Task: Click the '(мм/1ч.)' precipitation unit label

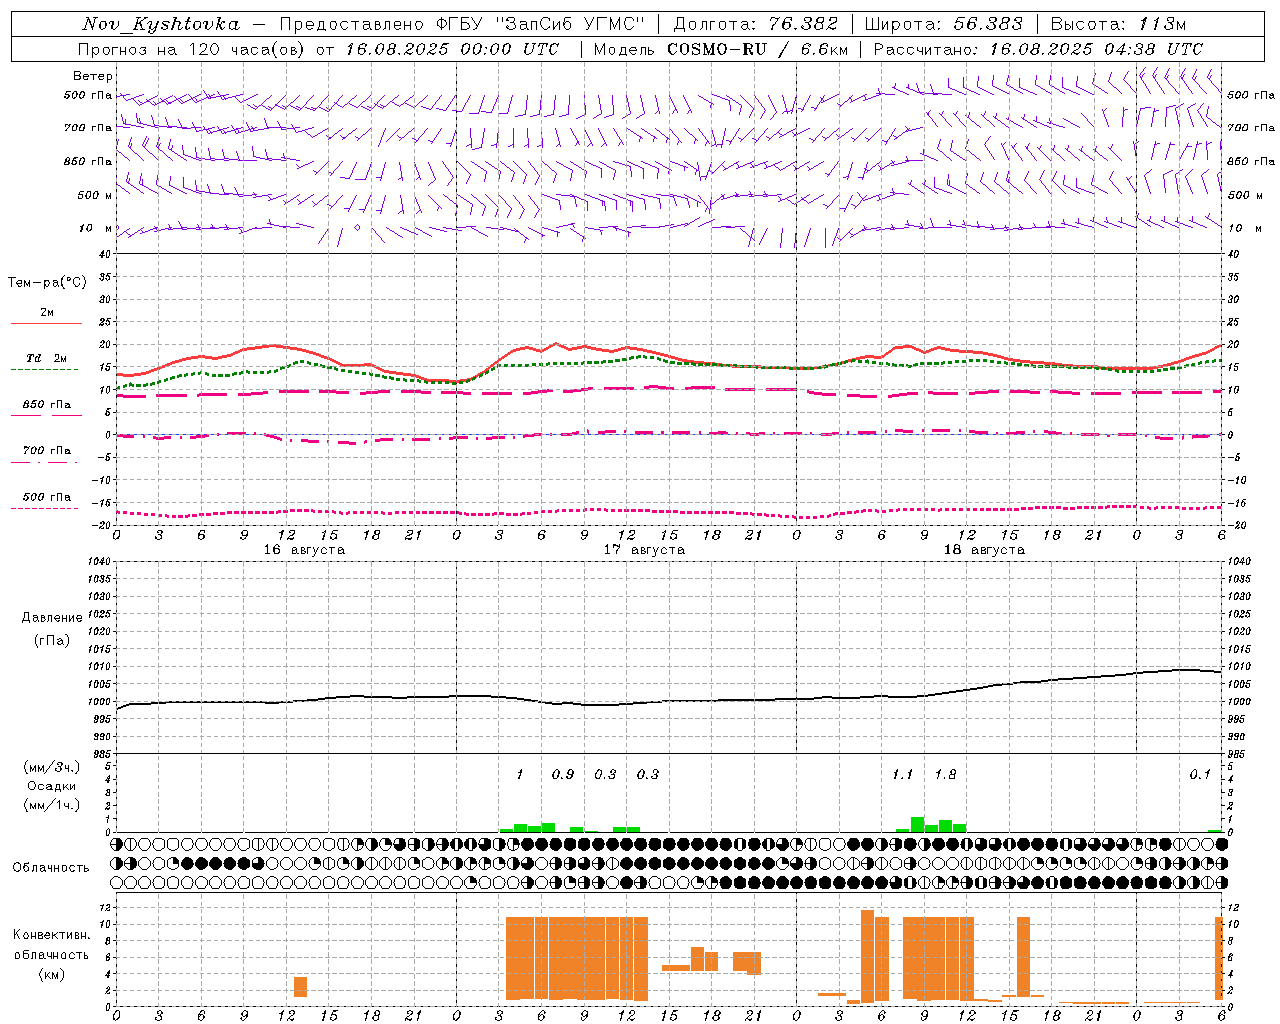Action: click(52, 805)
